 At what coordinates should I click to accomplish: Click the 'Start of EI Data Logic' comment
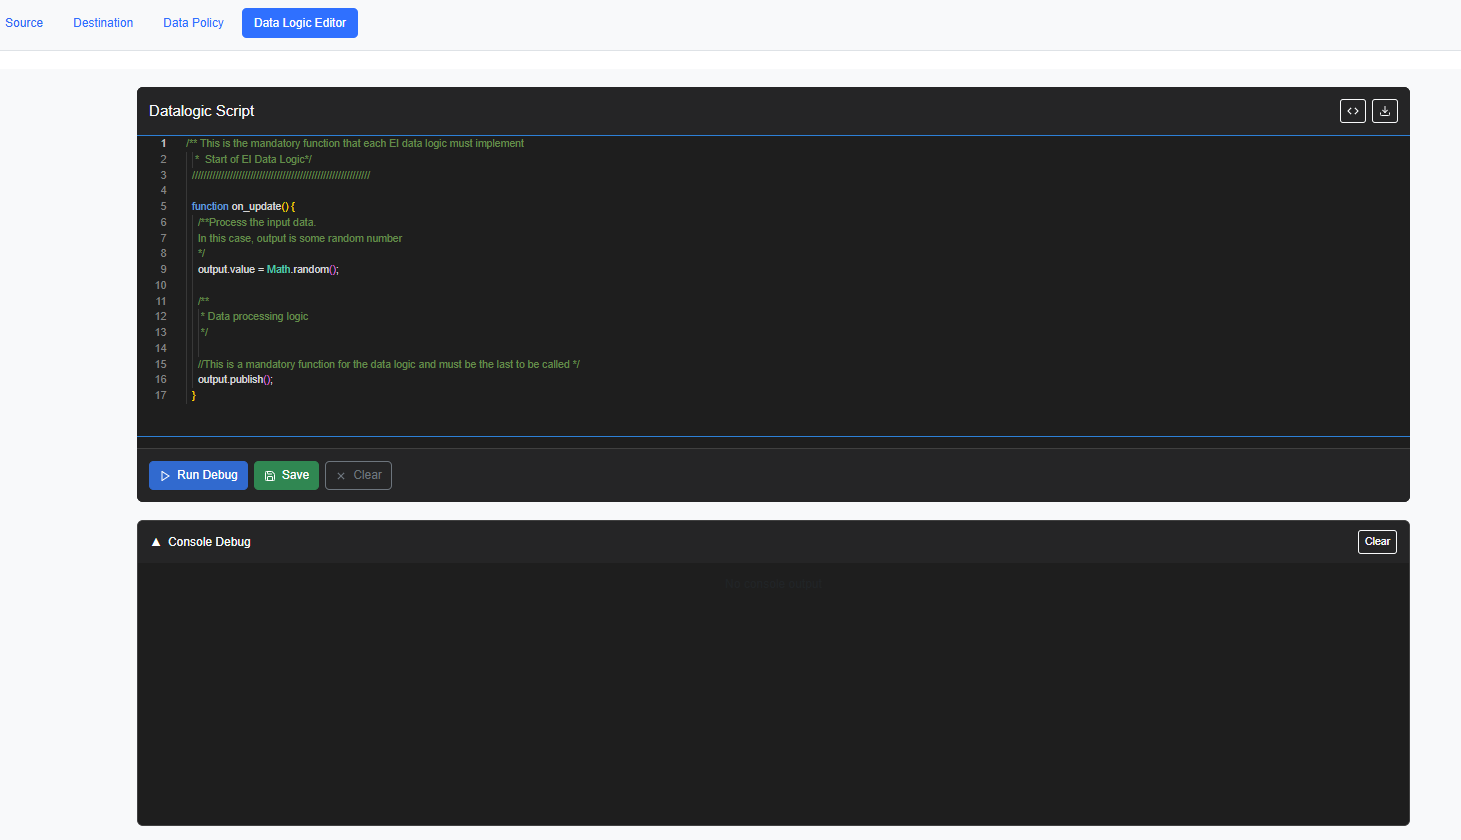click(x=253, y=159)
